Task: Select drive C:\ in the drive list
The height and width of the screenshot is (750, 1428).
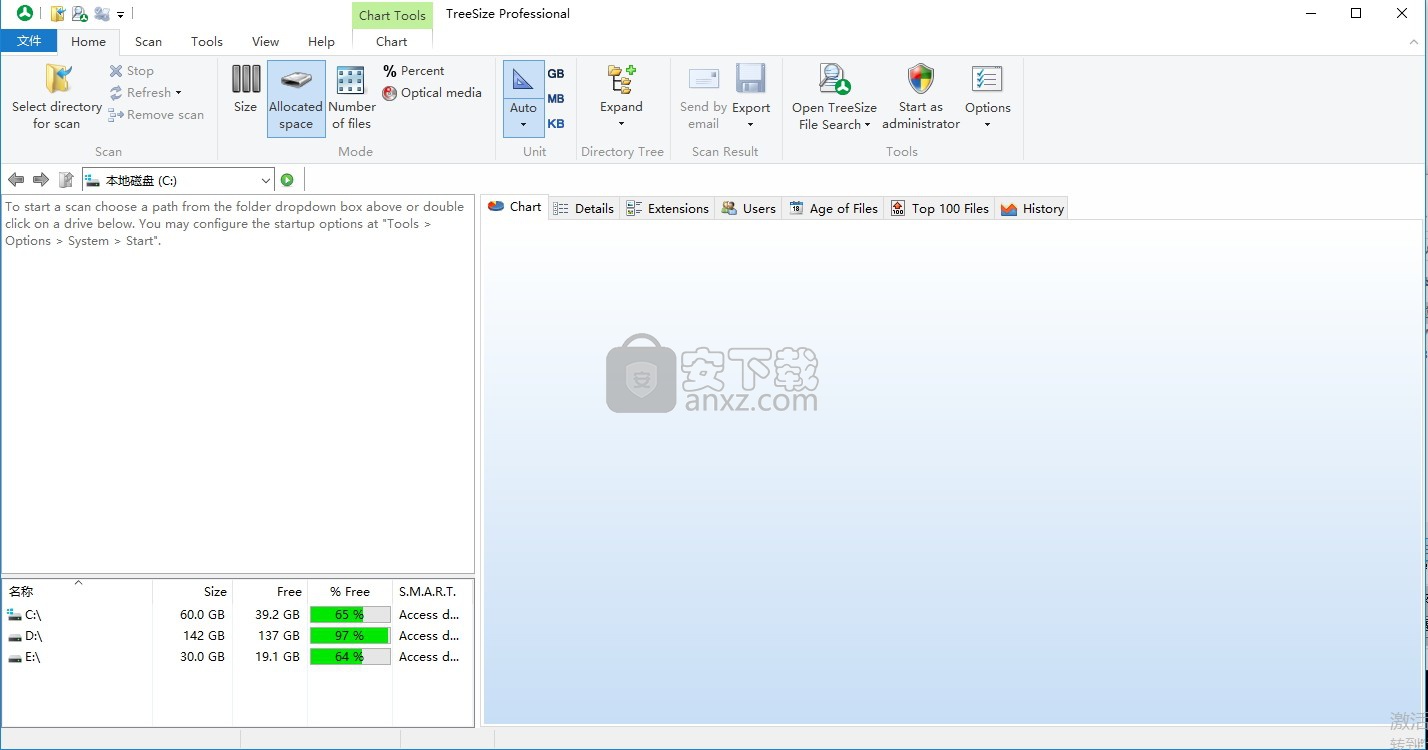Action: tap(24, 615)
